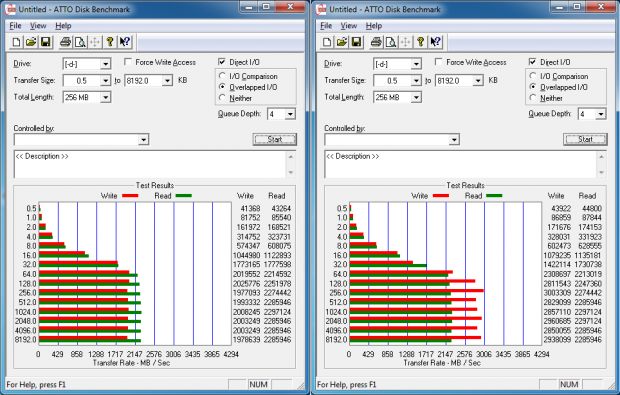
Task: Open View menu in left window
Action: (38, 26)
